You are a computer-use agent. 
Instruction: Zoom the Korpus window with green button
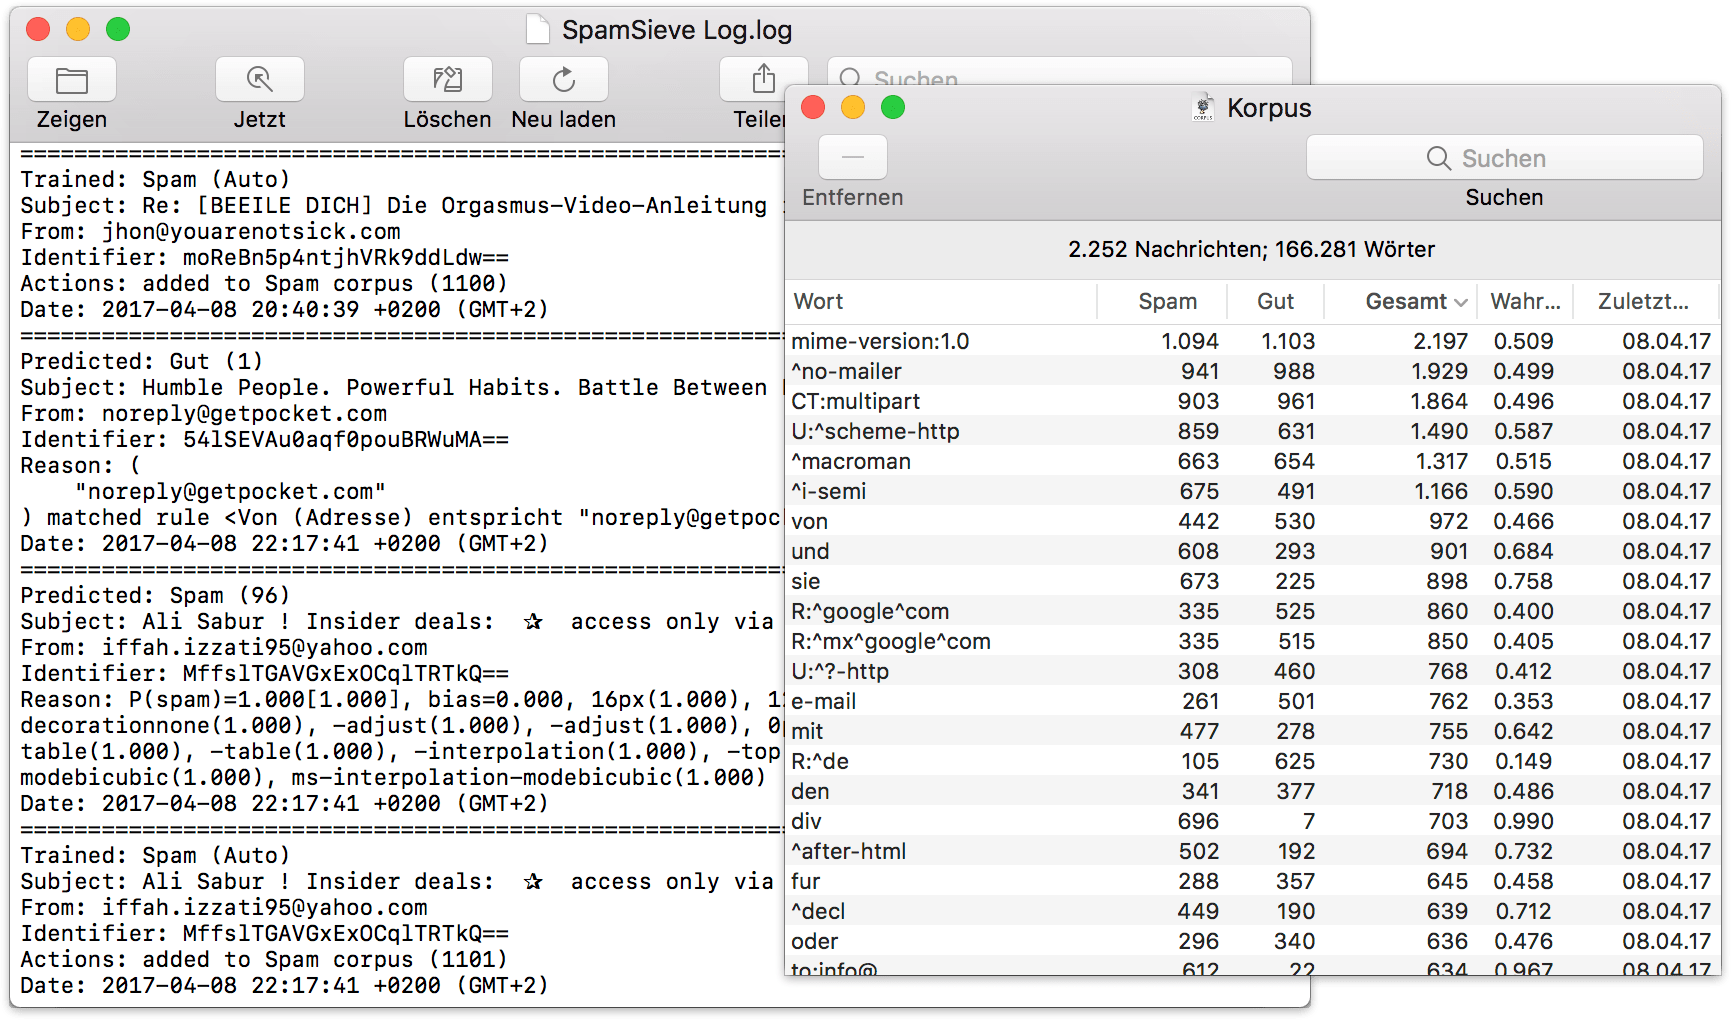pyautogui.click(x=893, y=107)
